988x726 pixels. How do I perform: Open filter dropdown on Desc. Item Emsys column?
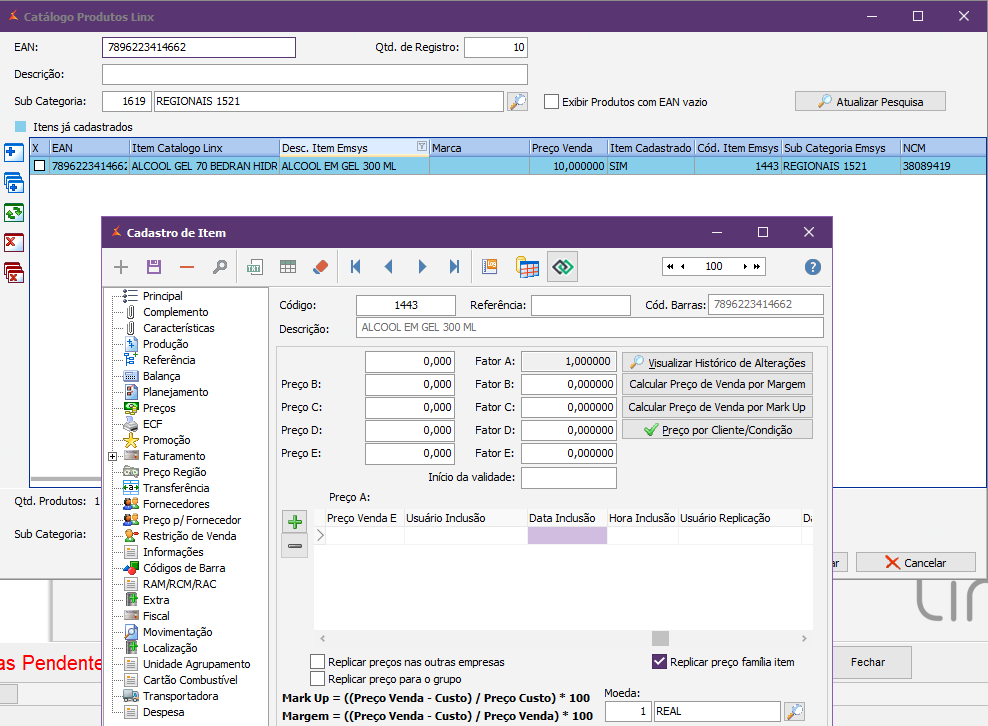pyautogui.click(x=421, y=147)
